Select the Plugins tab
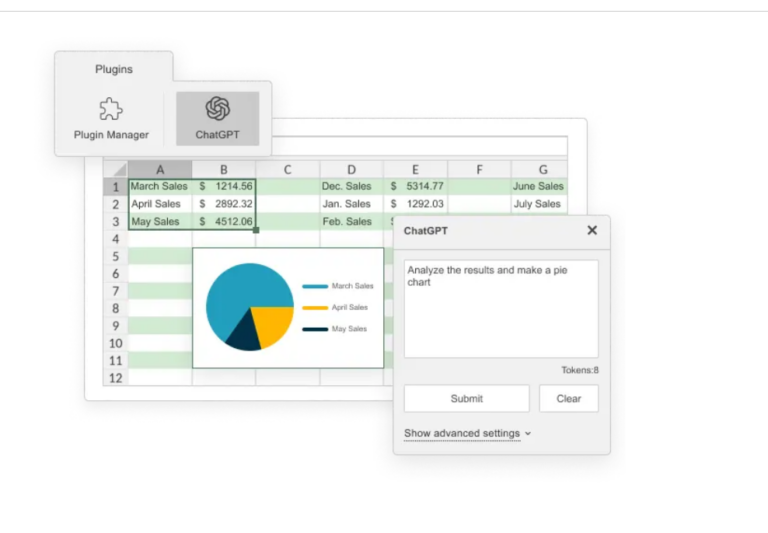Screen dimensions: 768x533 click(114, 69)
